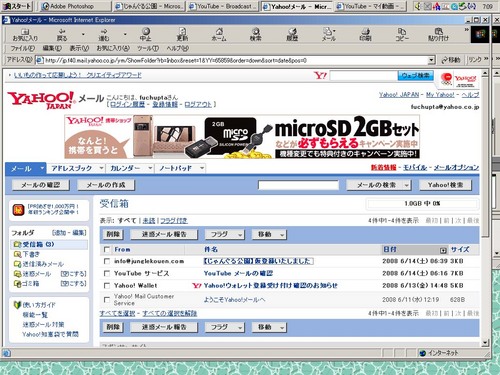Check the YouTube サービス message checkbox
The image size is (500, 375).
[x=107, y=273]
